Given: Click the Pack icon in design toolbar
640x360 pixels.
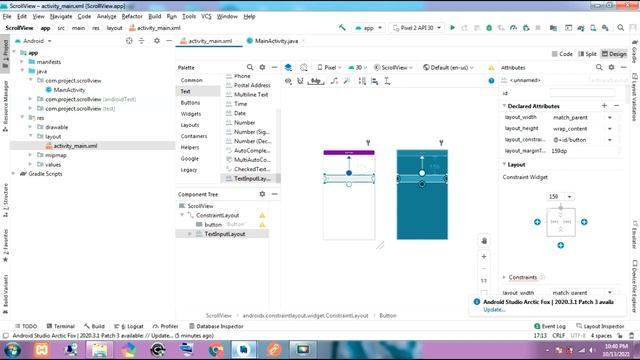Looking at the screenshot, I should [362, 81].
